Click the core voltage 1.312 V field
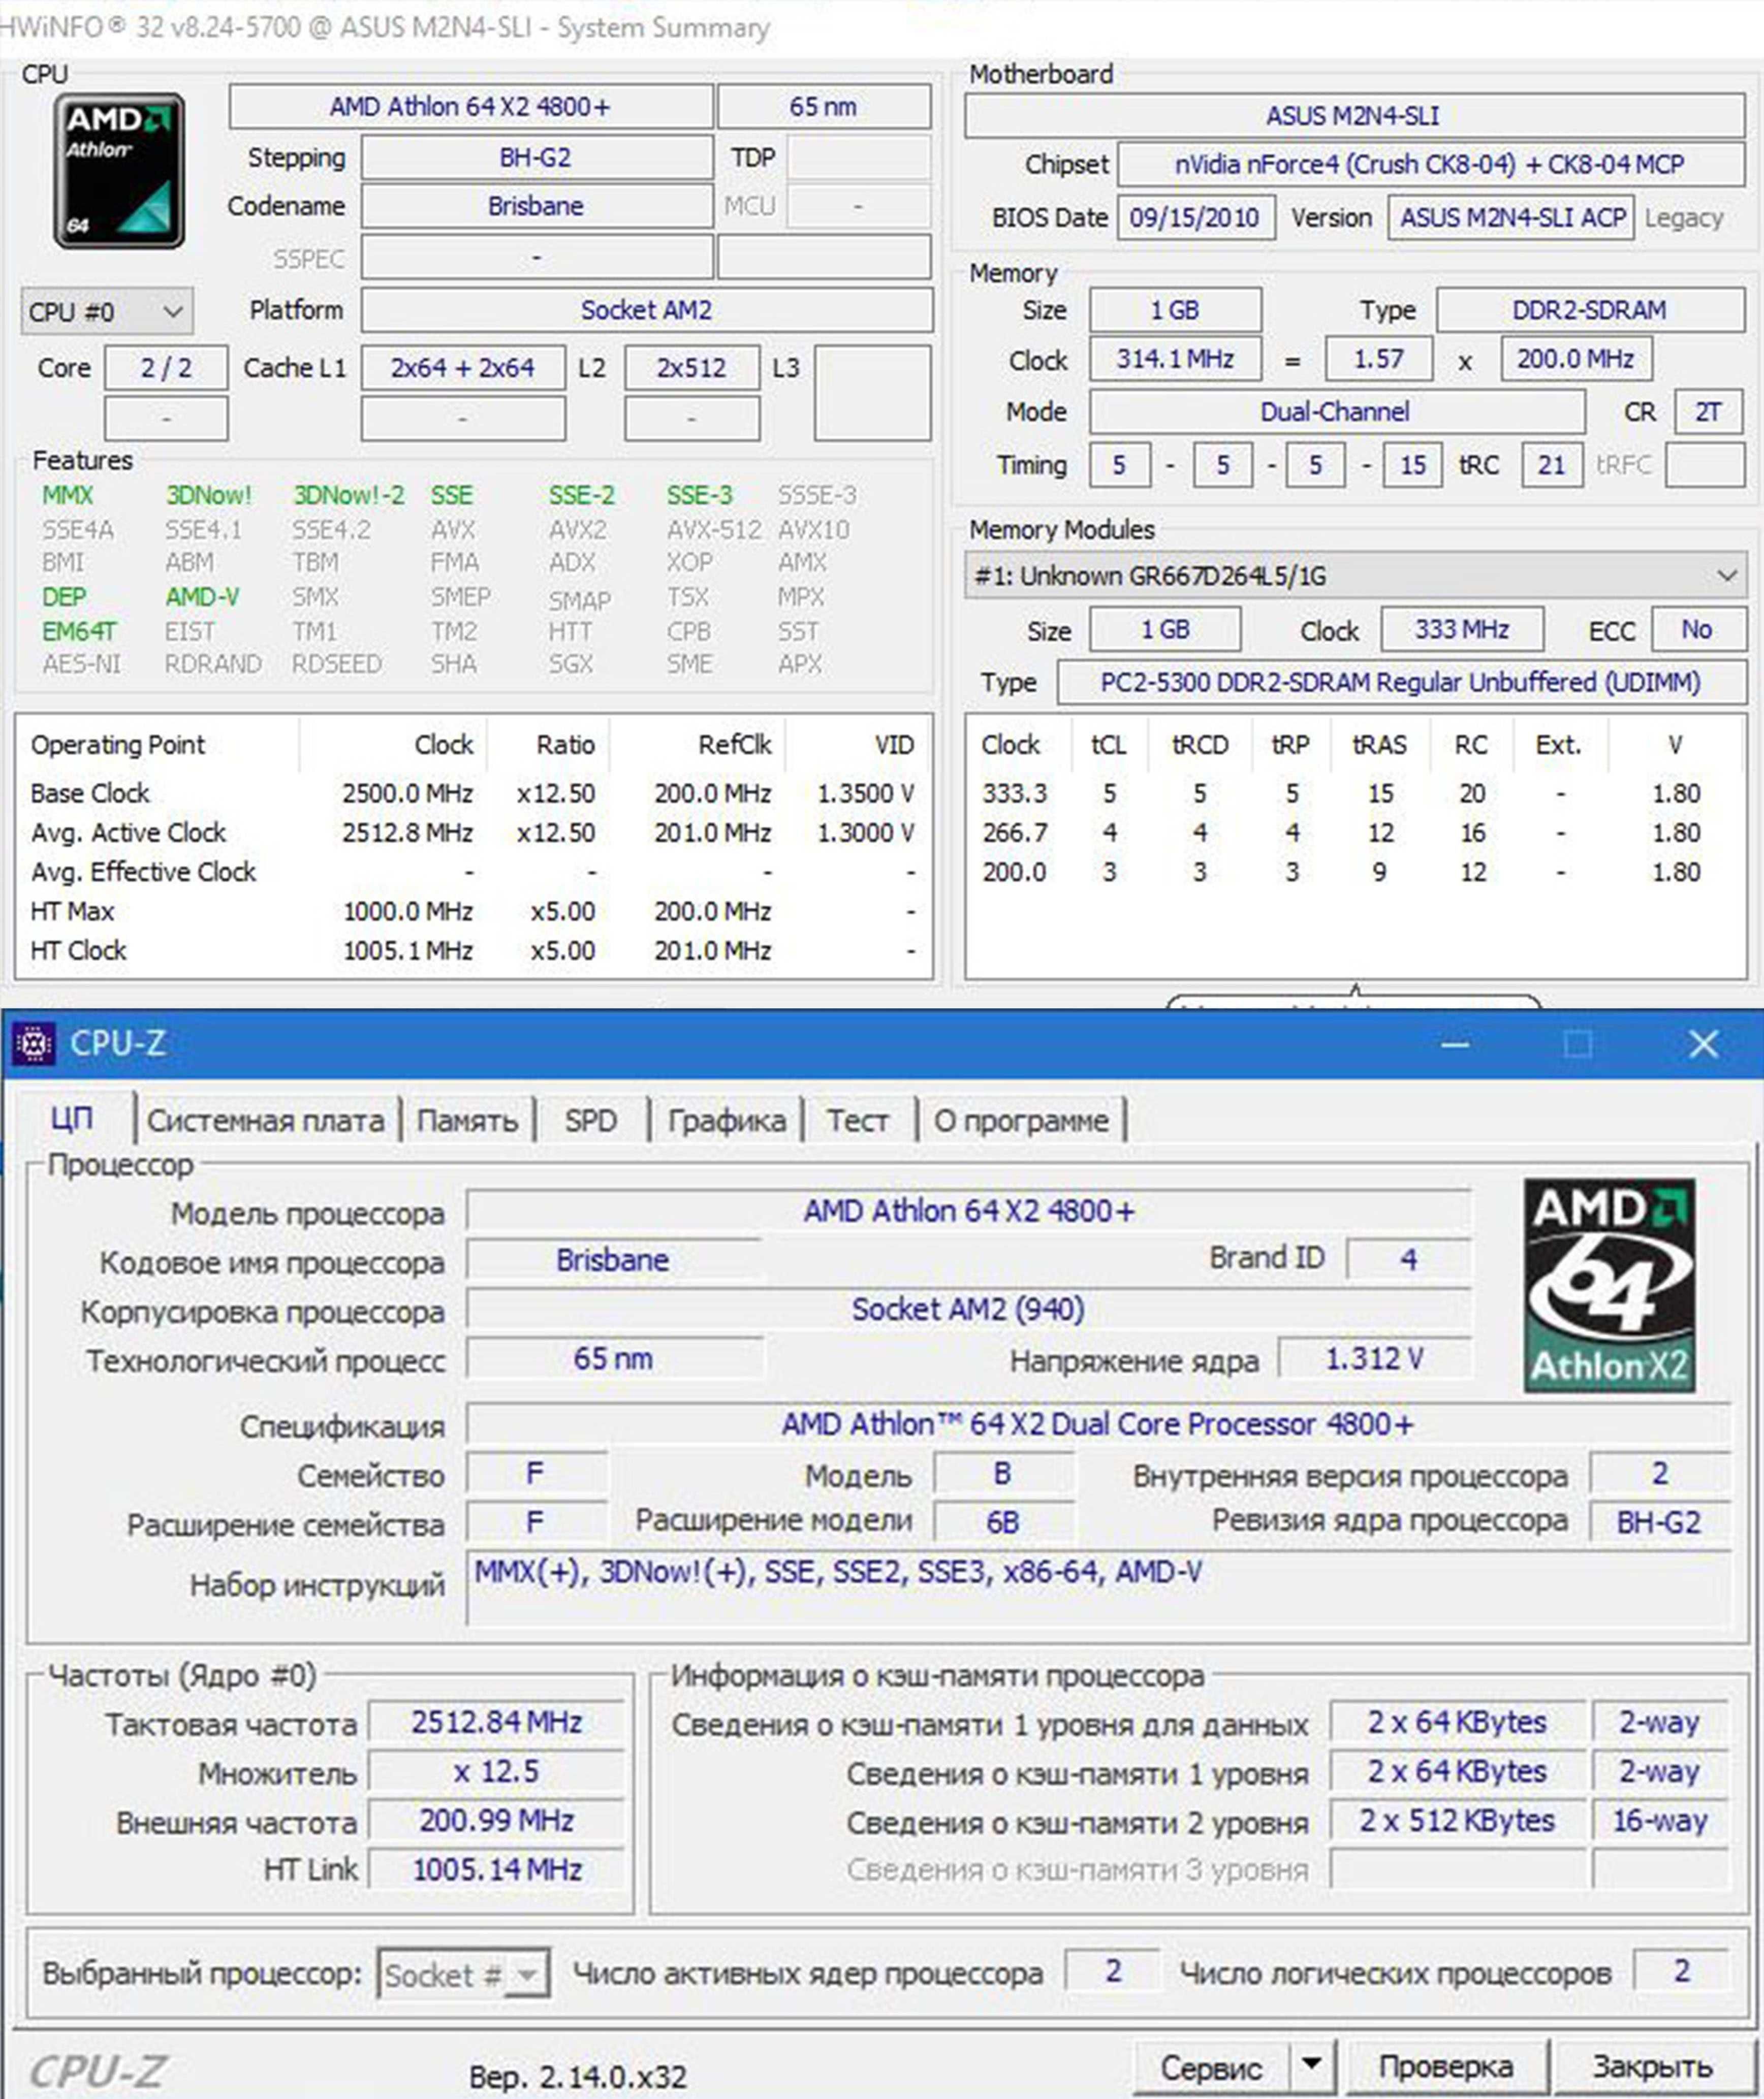 pos(1375,1359)
